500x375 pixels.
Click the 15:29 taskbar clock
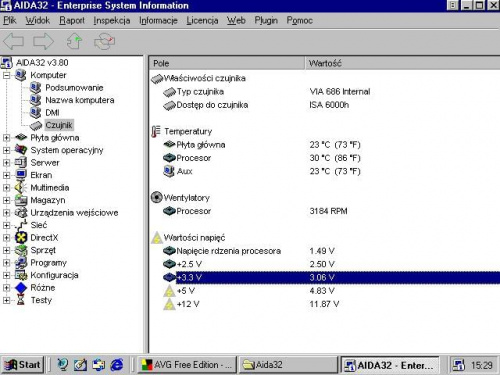482,365
